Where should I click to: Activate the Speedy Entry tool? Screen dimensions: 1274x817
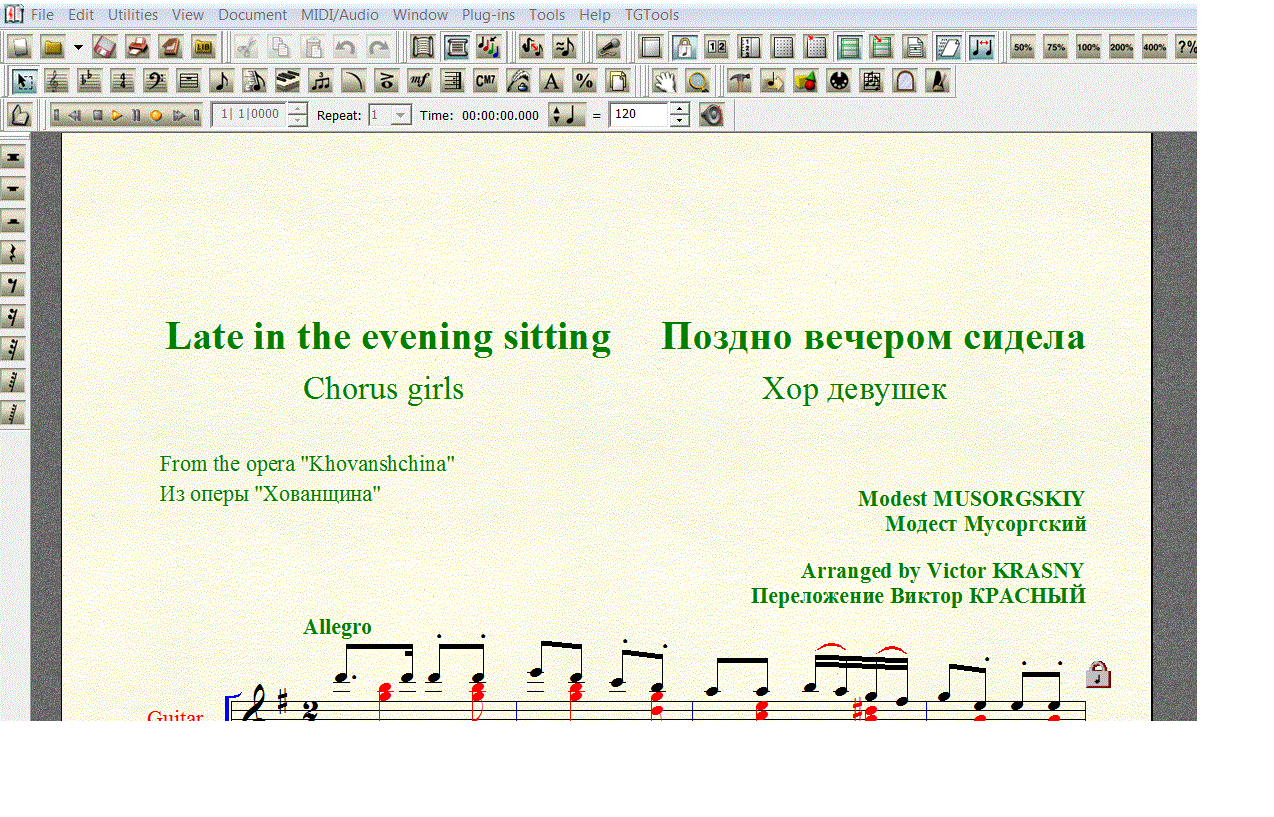pyautogui.click(x=255, y=81)
